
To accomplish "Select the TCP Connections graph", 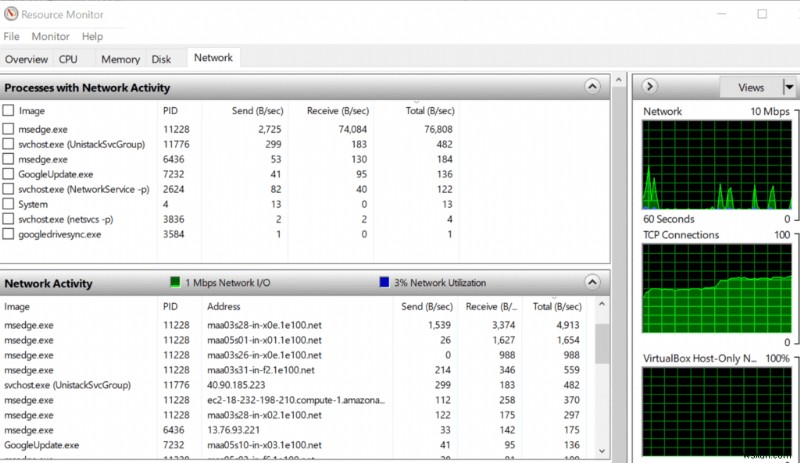I will click(x=716, y=288).
